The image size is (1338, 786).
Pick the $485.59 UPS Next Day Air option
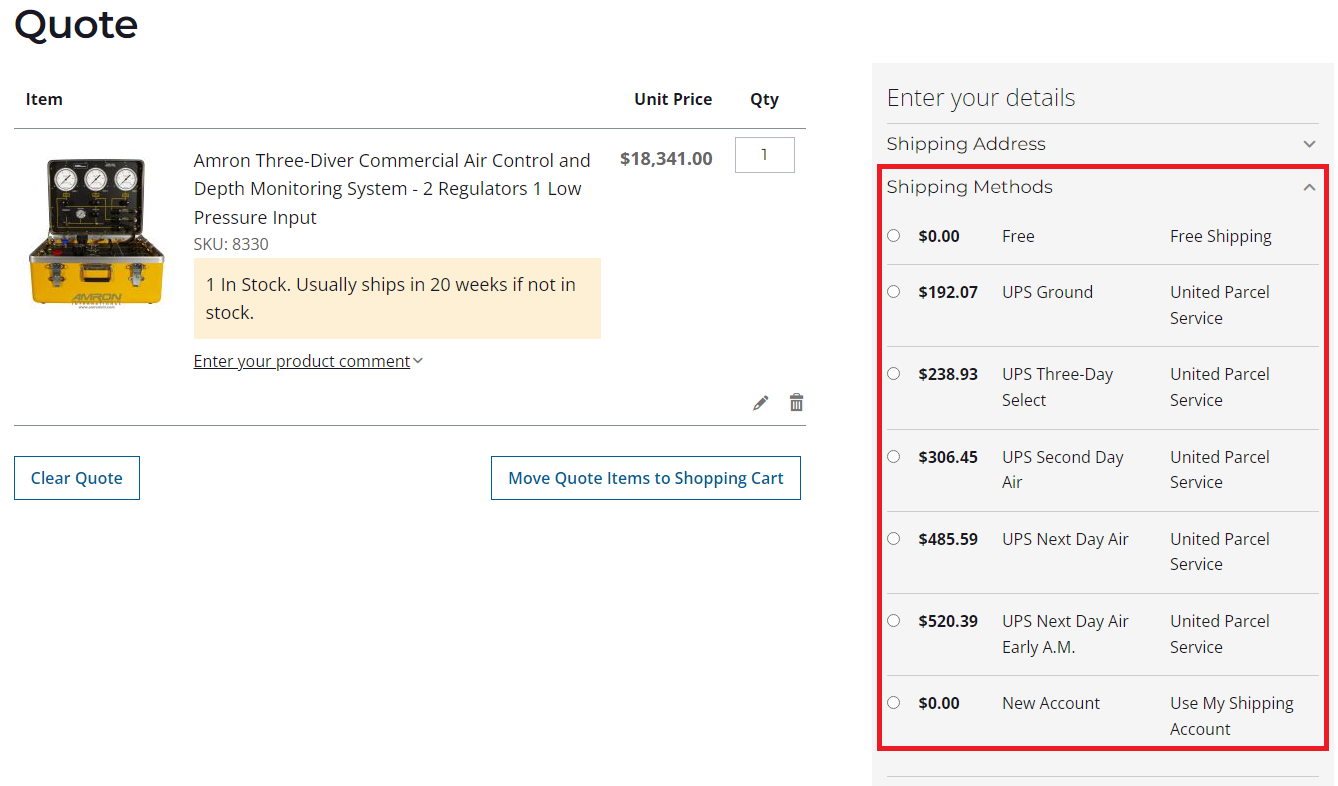tap(894, 539)
